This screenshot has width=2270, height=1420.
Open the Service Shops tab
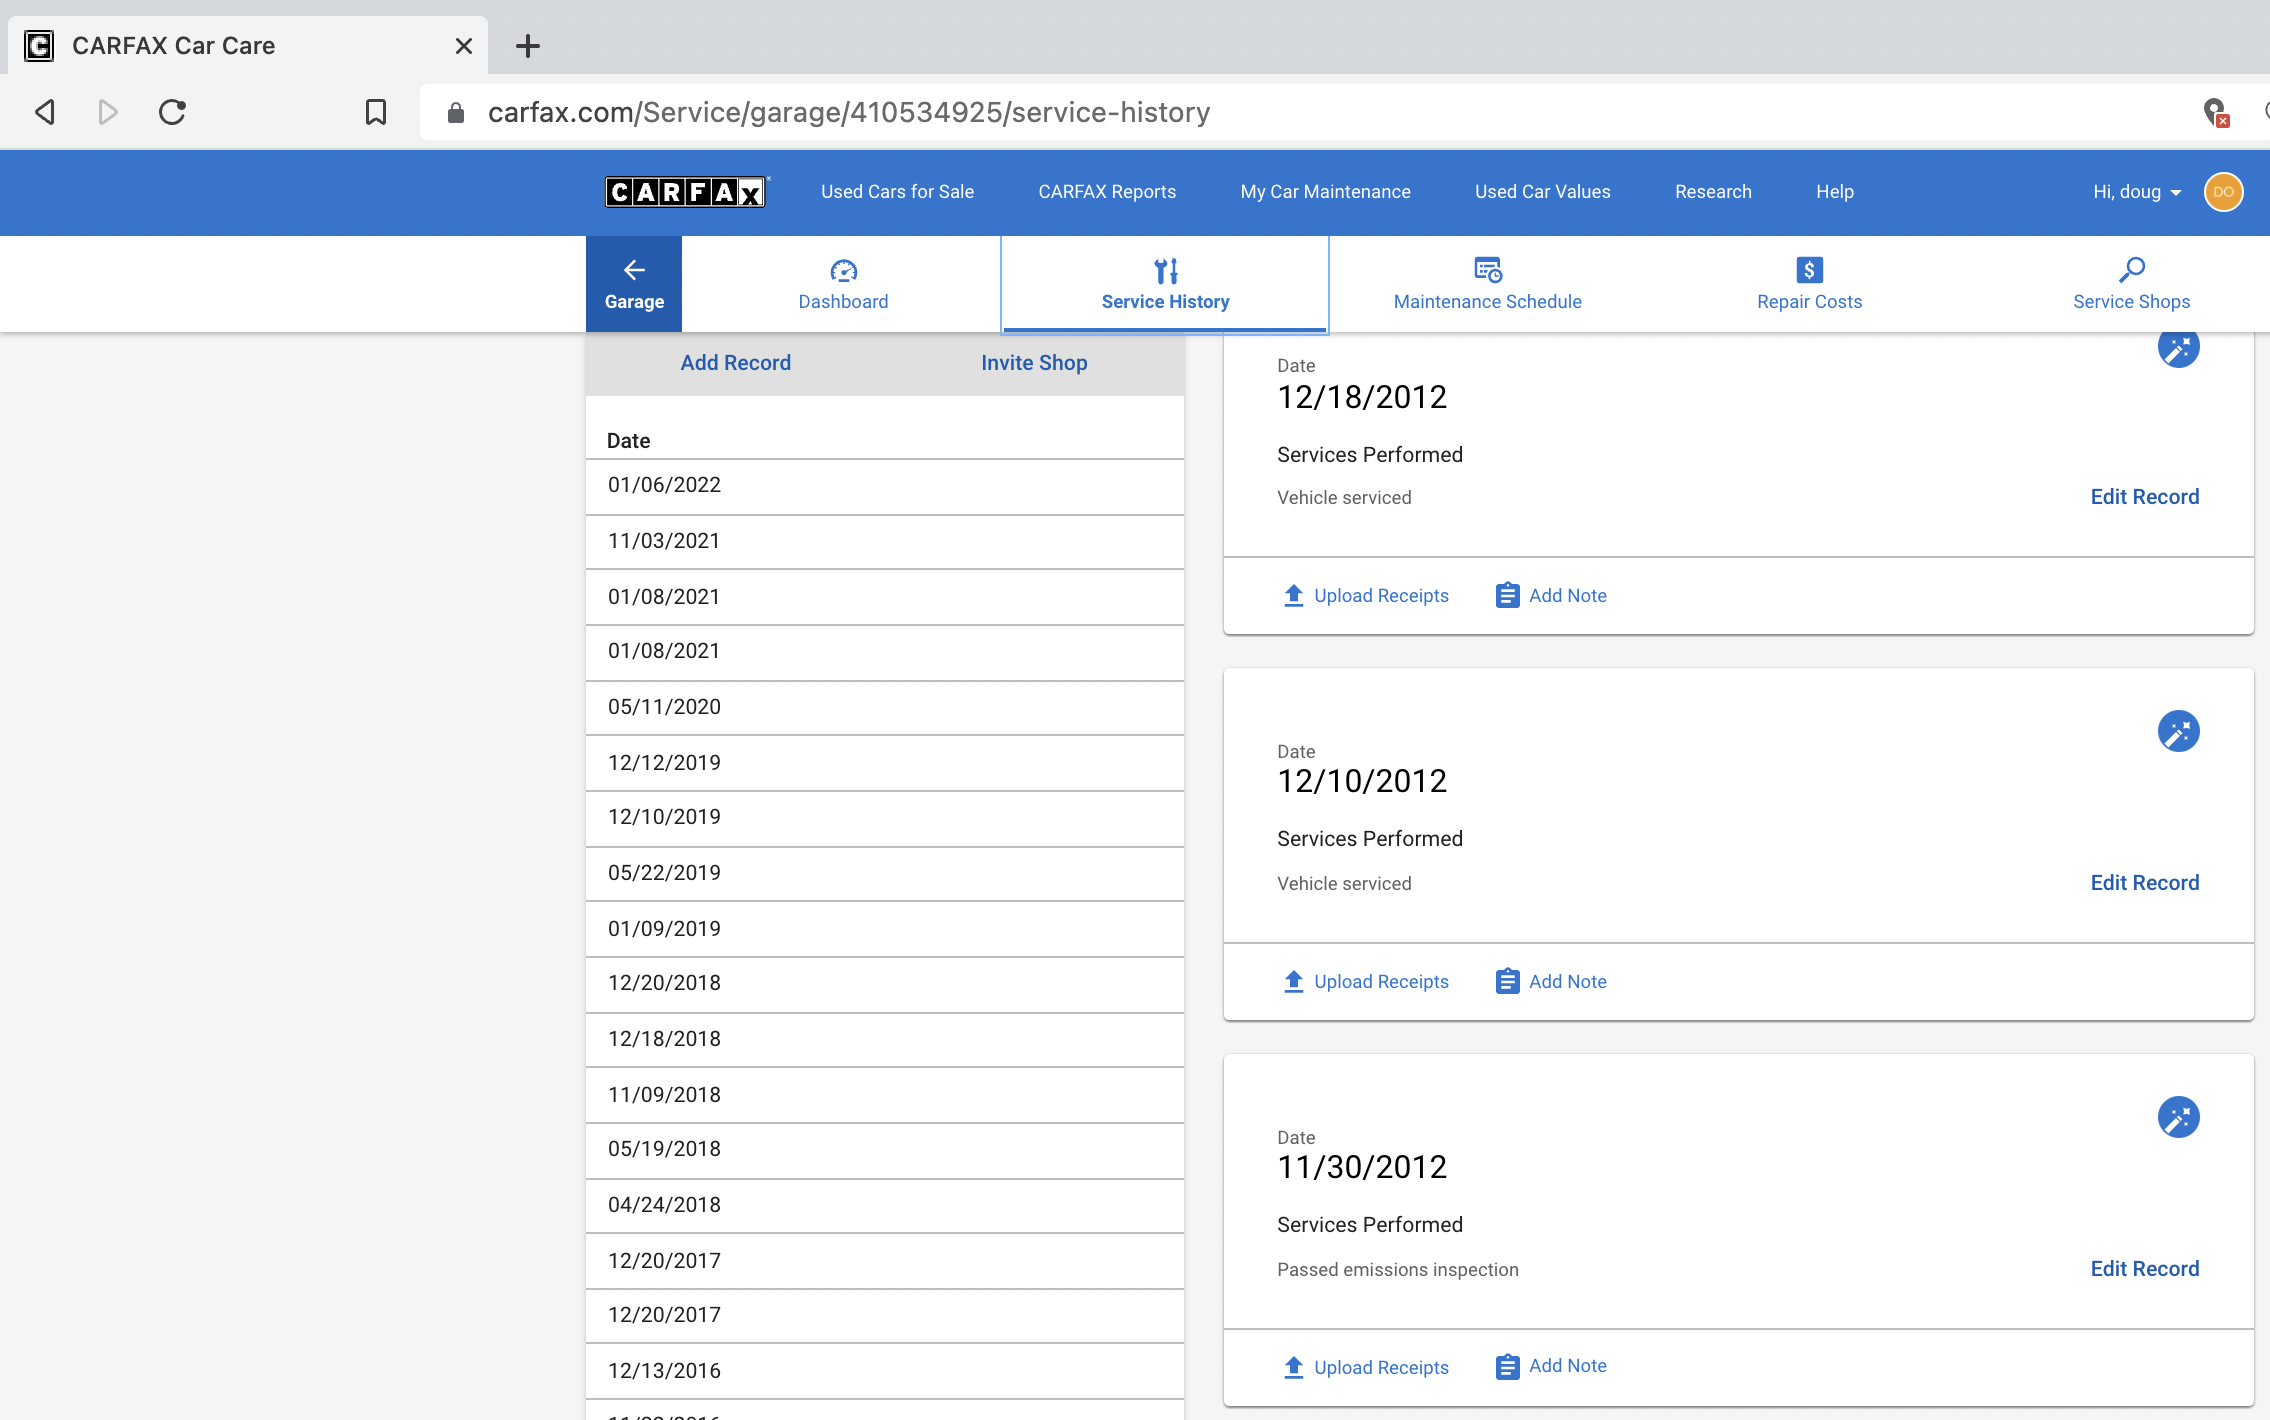tap(2131, 284)
